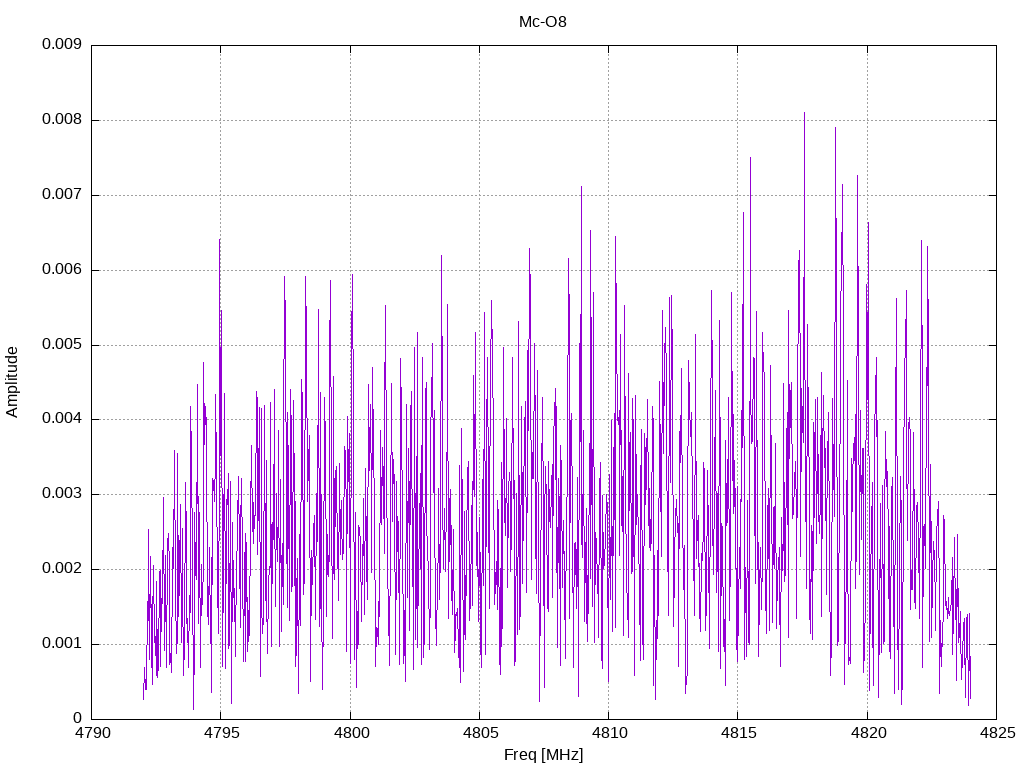The width and height of the screenshot is (1024, 768).
Task: Click the 4800 x-axis tick label
Action: pyautogui.click(x=351, y=733)
